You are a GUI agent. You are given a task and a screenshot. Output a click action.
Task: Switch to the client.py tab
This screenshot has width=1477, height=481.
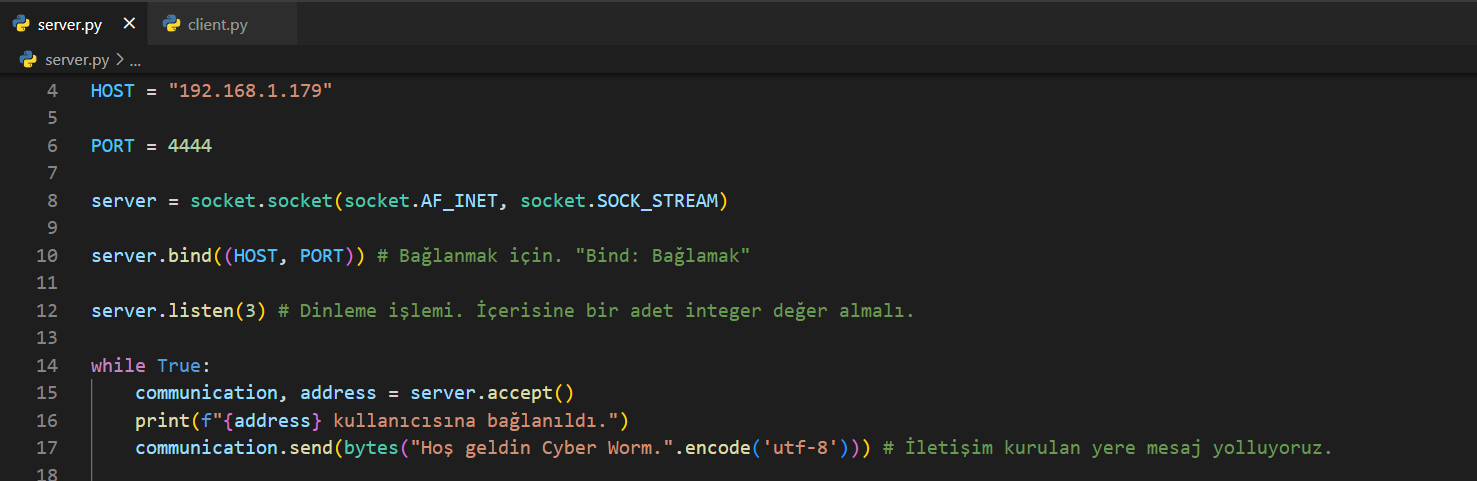click(x=217, y=25)
